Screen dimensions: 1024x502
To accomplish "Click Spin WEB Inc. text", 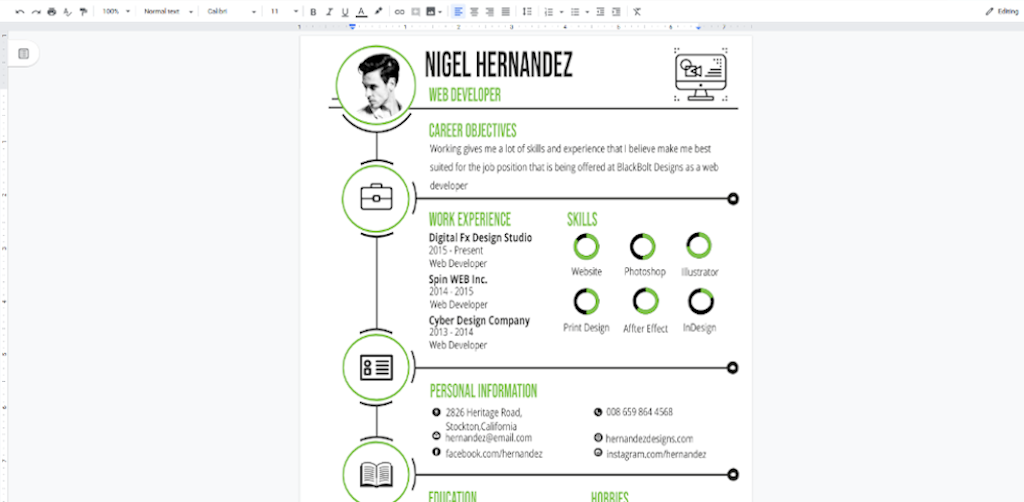I will (458, 279).
